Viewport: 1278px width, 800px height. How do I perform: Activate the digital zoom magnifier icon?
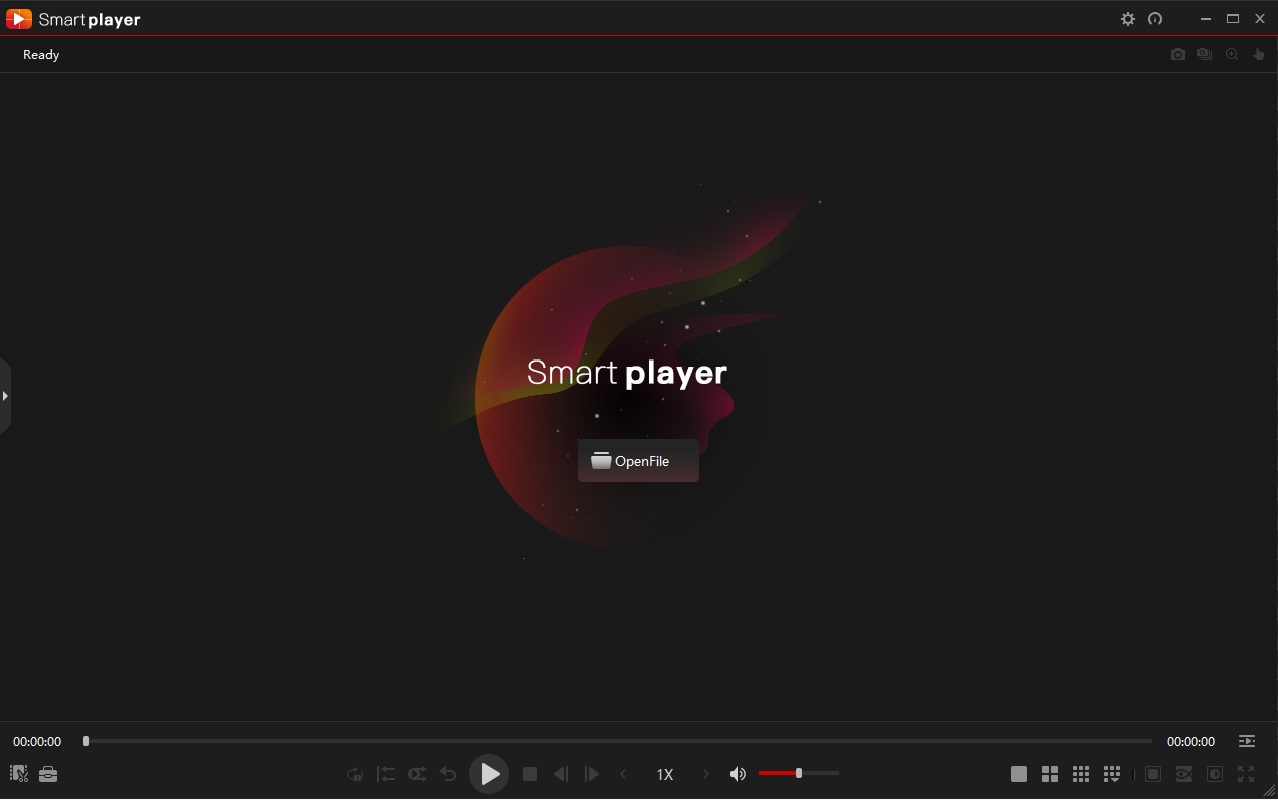(x=1232, y=55)
